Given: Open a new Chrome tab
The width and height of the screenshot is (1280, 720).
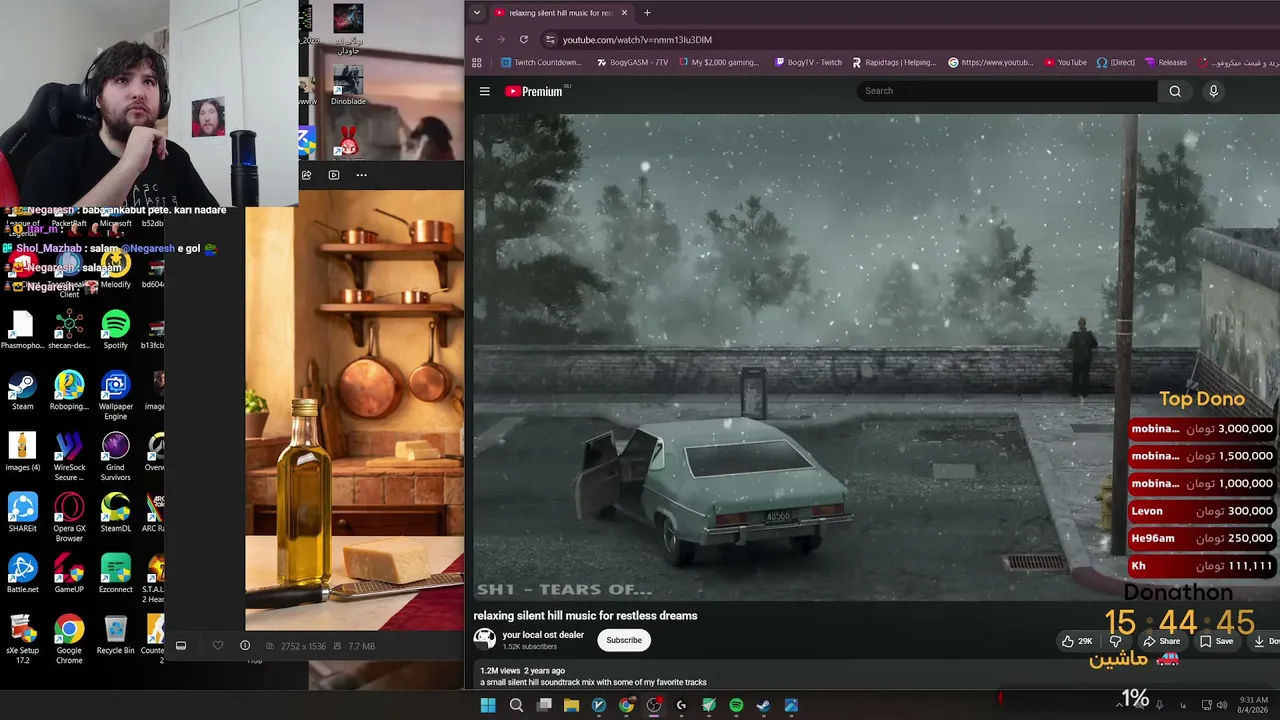Looking at the screenshot, I should click(x=647, y=13).
